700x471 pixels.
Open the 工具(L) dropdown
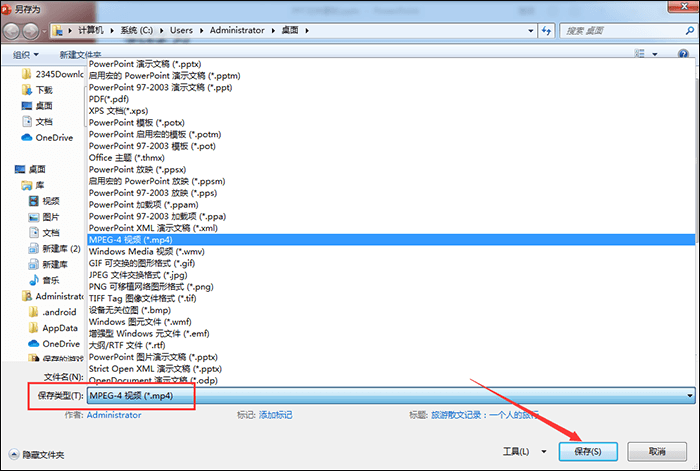tap(524, 452)
